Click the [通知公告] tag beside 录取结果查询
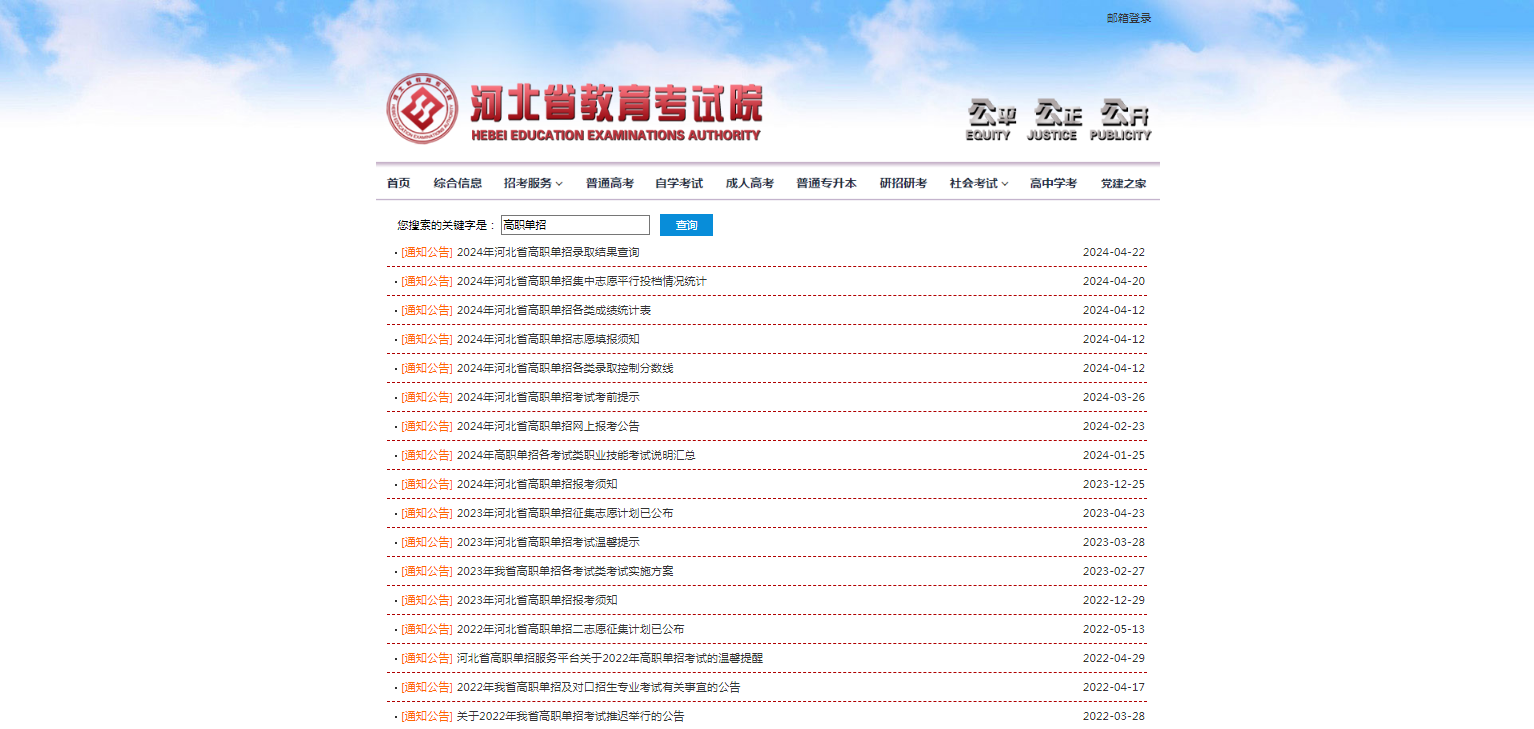The image size is (1534, 729). pos(427,252)
